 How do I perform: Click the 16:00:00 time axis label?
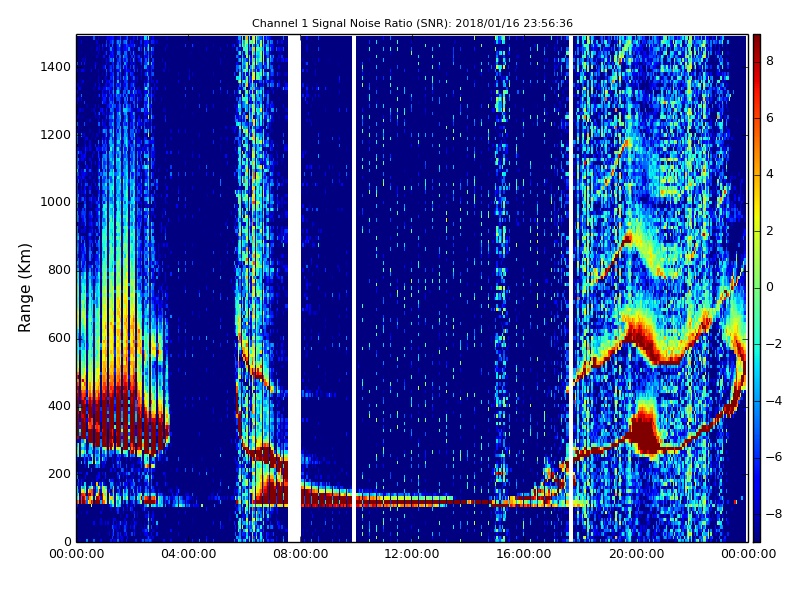[524, 554]
